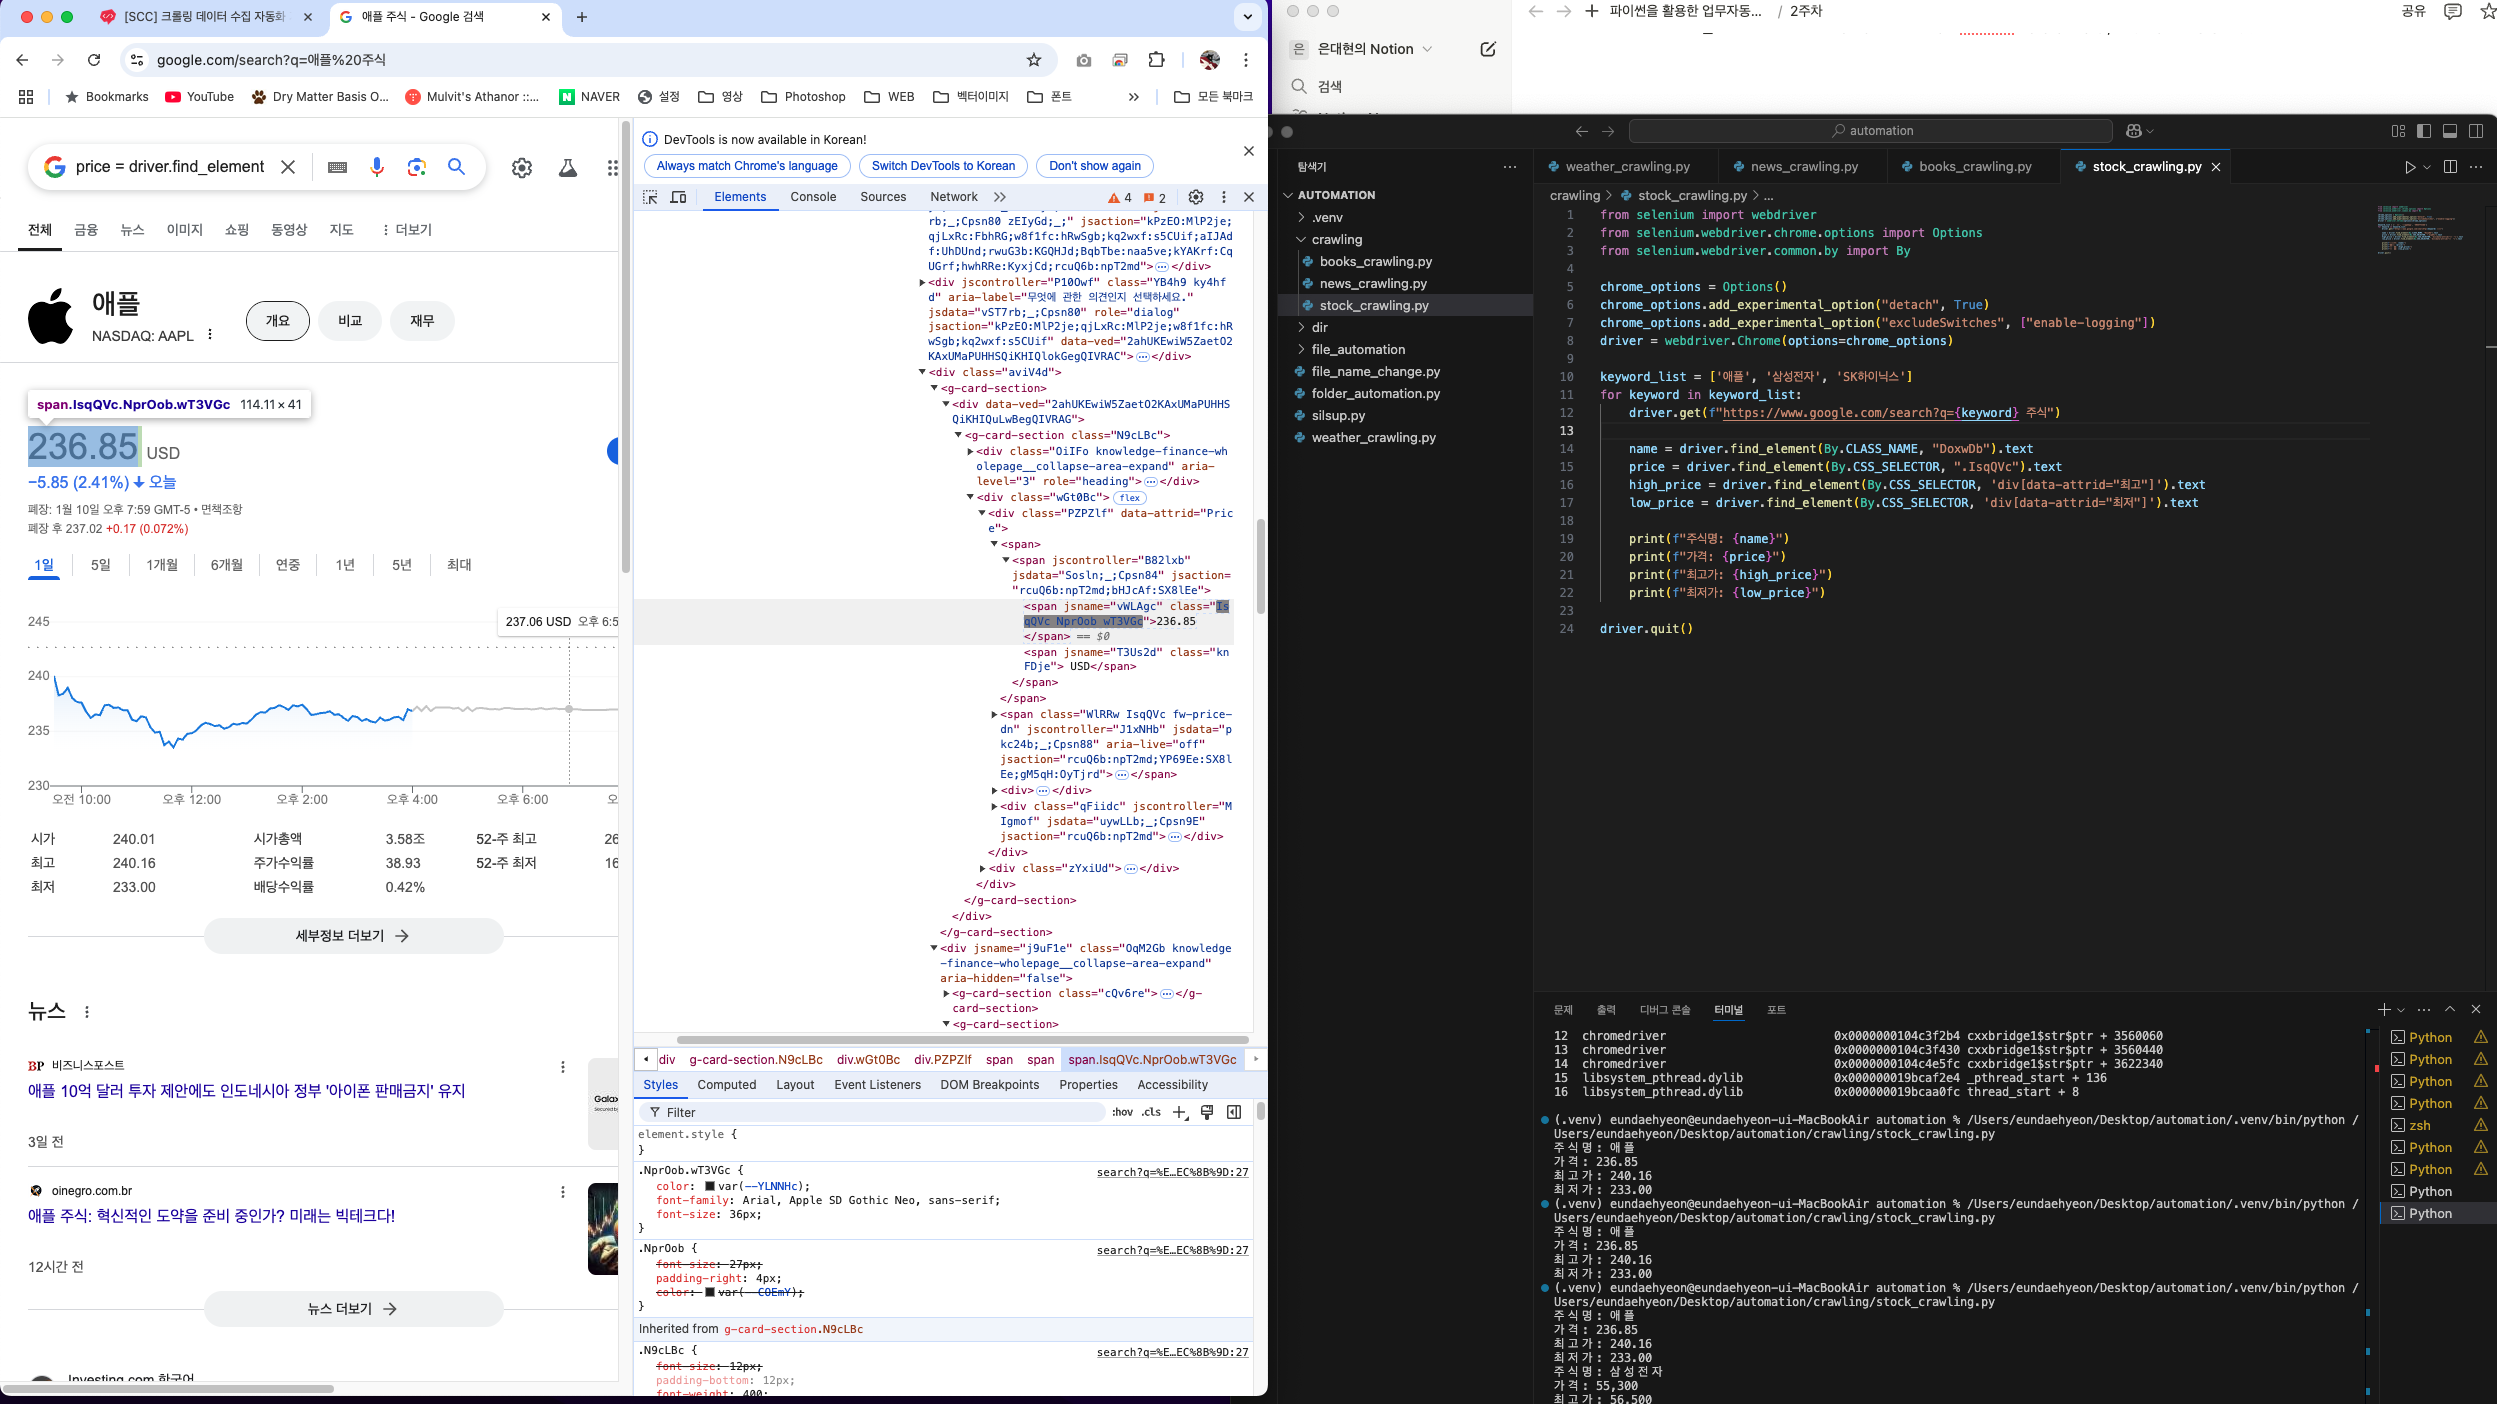Reload the Google search page
Screen dimensions: 2497x1404
(x=94, y=60)
